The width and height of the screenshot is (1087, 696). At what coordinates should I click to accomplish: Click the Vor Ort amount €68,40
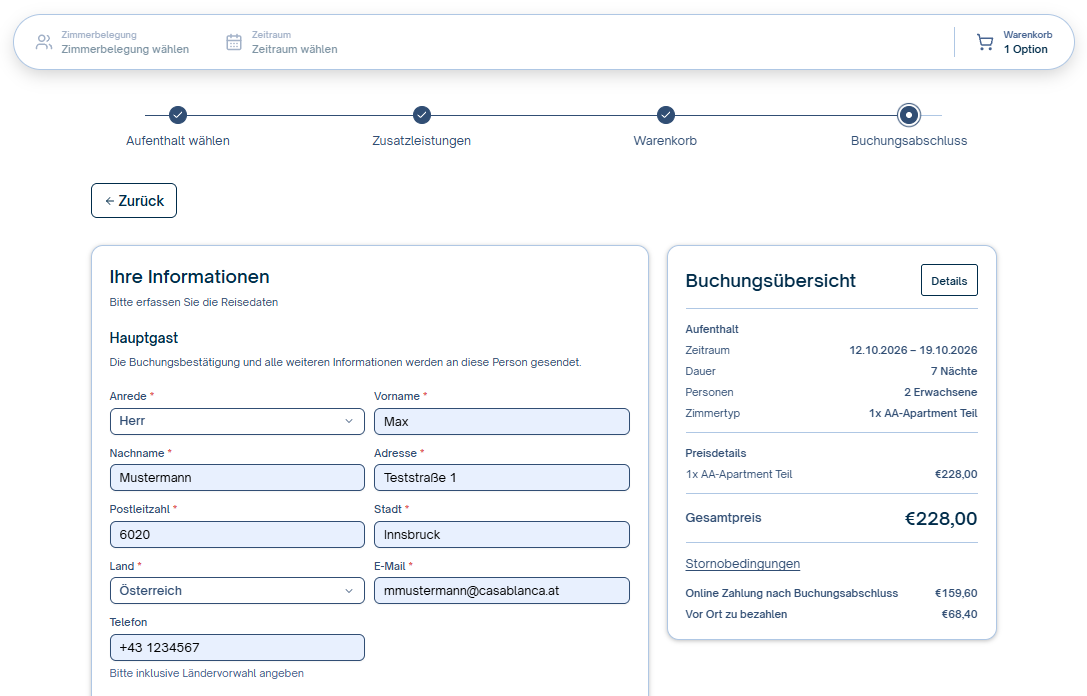click(959, 614)
